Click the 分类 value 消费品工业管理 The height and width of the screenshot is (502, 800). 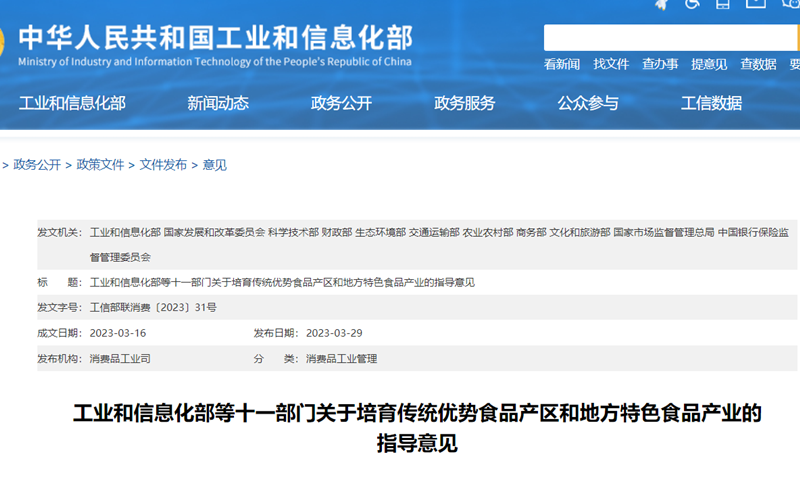[341, 359]
